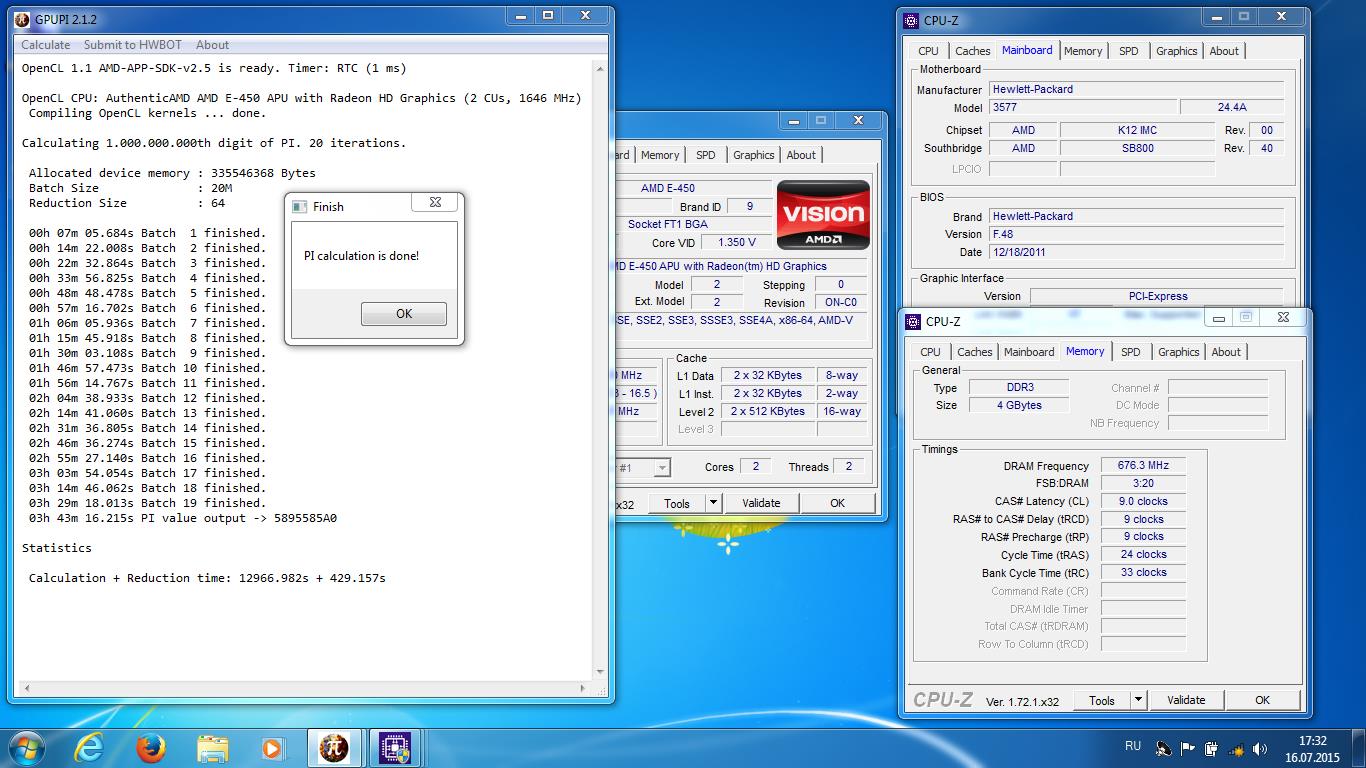Click OK in Memory CPU-Z window

1262,700
